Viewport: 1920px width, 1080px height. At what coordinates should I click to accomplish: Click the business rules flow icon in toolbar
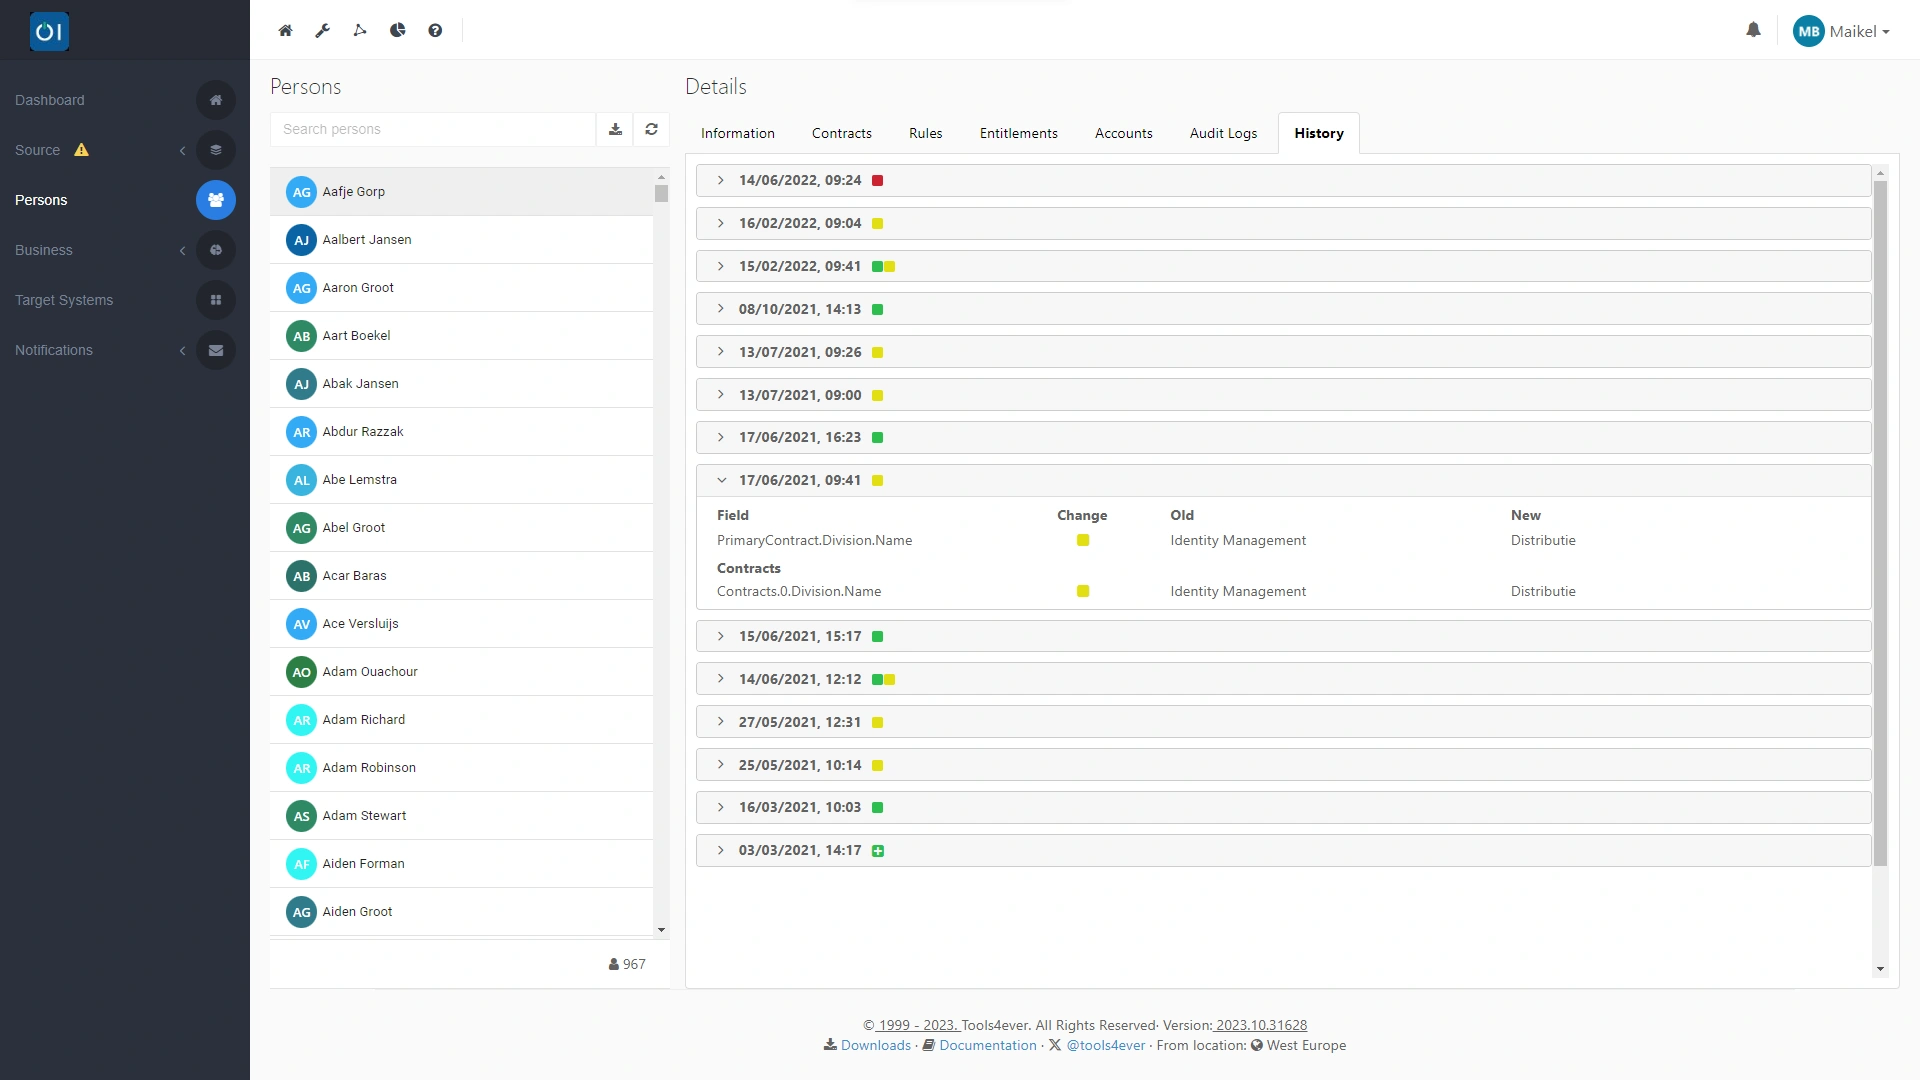pyautogui.click(x=360, y=31)
